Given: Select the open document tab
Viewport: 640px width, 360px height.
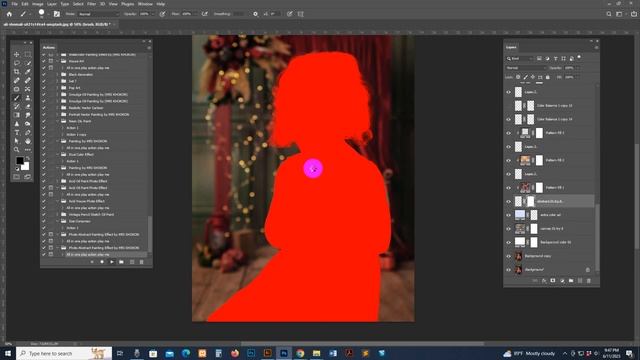Looking at the screenshot, I should [57, 24].
